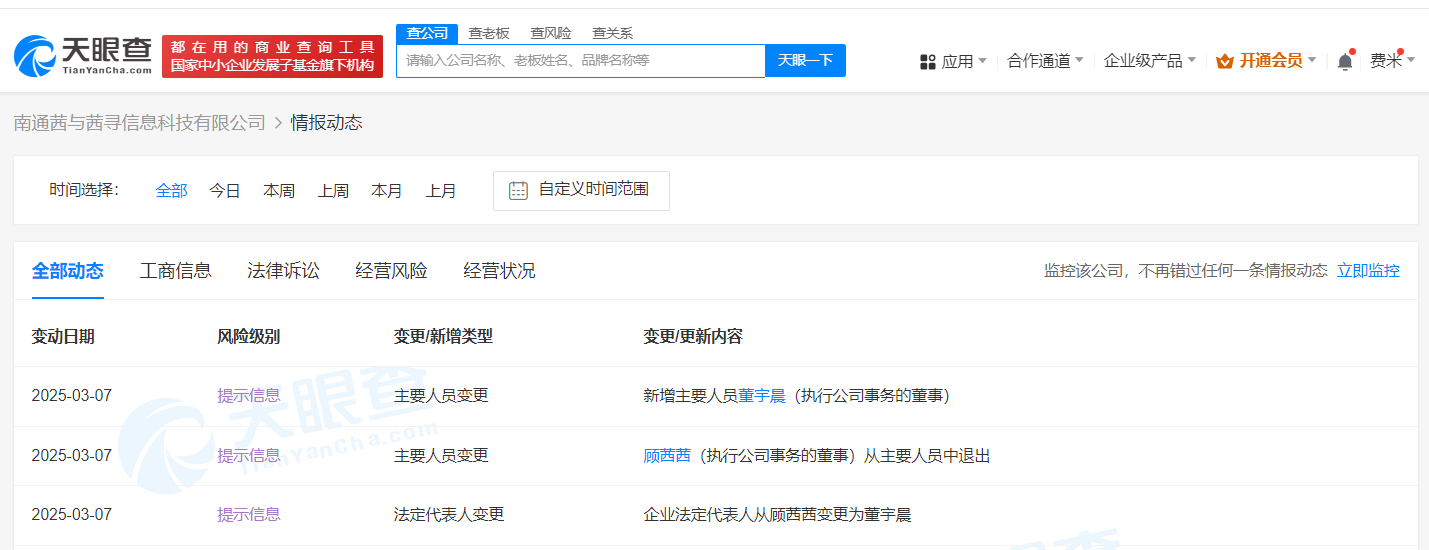Switch to 全部动态 tab
1429x550 pixels.
68,271
